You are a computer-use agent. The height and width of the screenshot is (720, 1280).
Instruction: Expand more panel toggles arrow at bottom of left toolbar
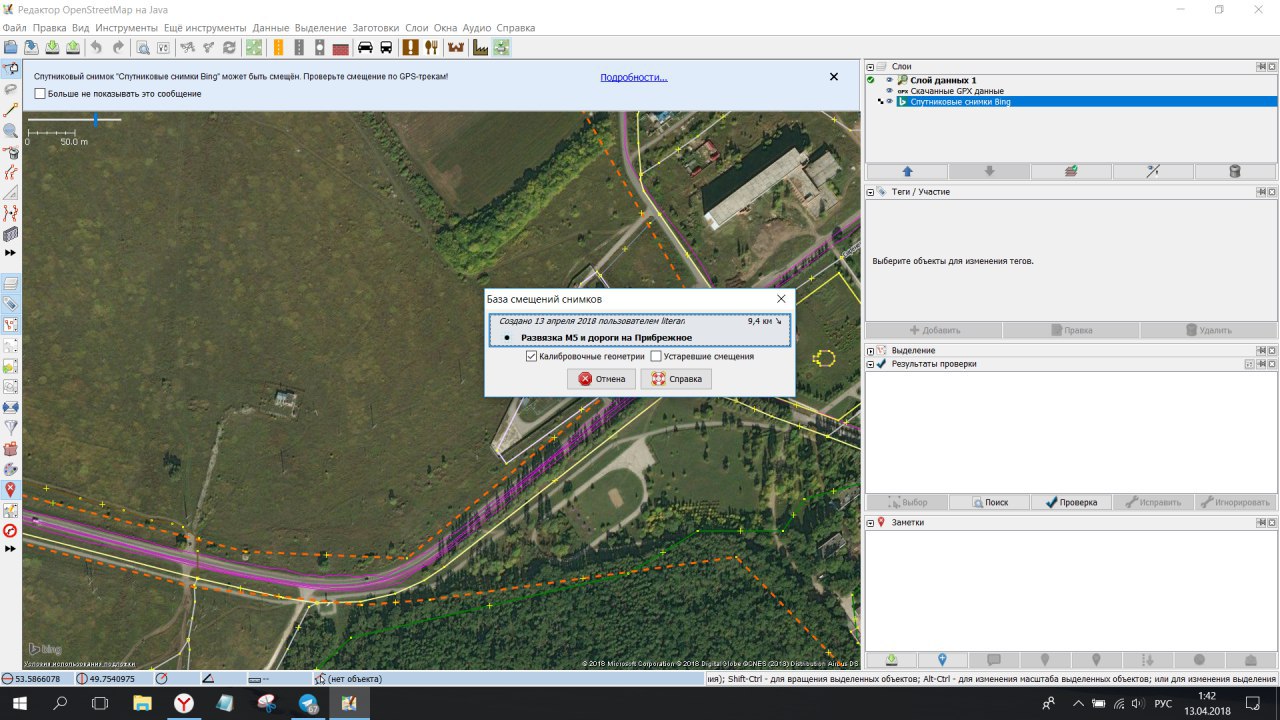point(11,549)
